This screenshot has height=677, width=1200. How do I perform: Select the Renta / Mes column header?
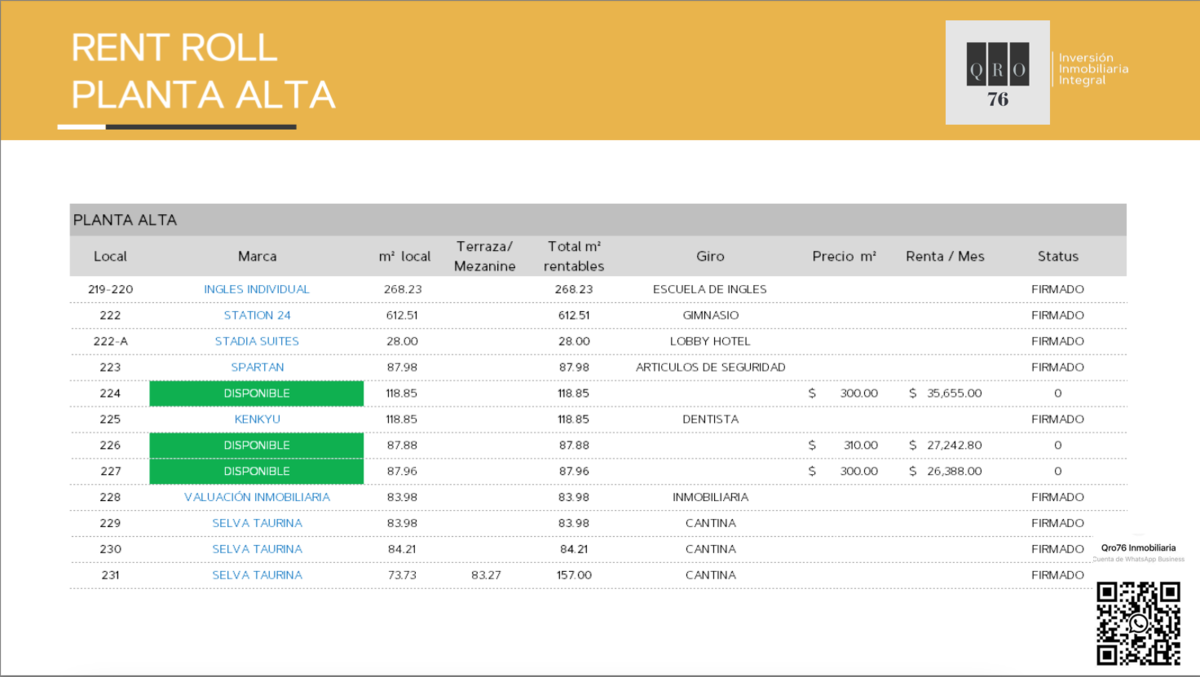click(x=944, y=256)
